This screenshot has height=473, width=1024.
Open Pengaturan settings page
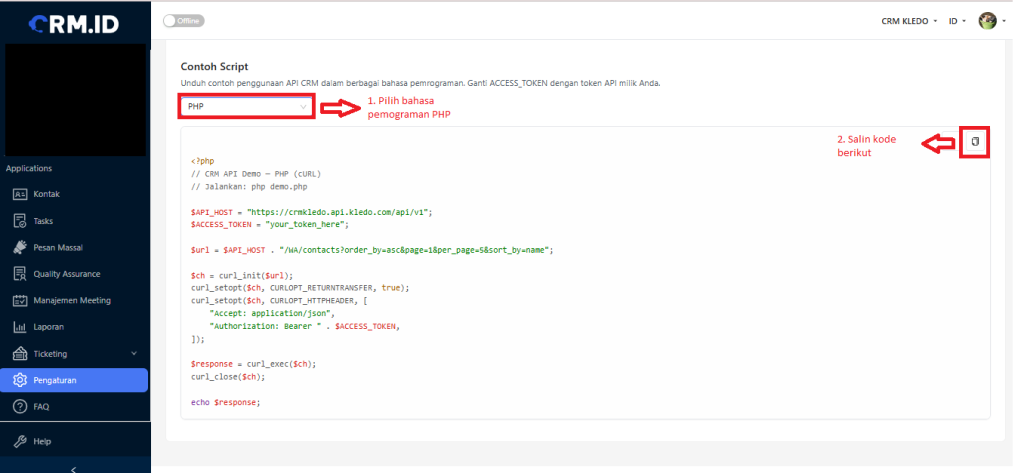[x=74, y=380]
